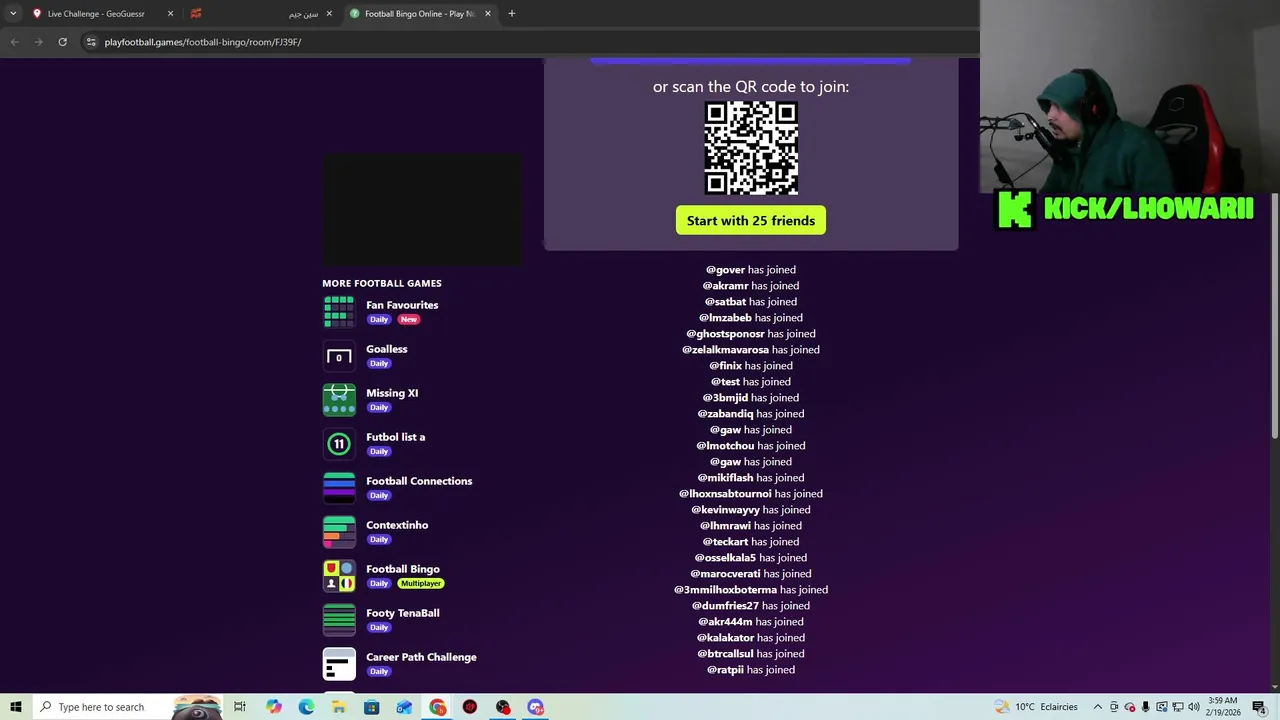Open Task View on the taskbar
Screen dimensions: 1280x720
240,707
